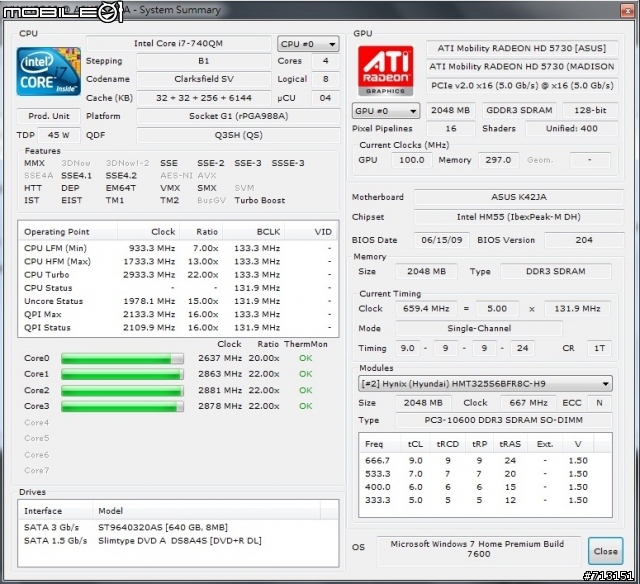The height and width of the screenshot is (584, 640).
Task: Click the Cores count field
Action: click(x=325, y=61)
